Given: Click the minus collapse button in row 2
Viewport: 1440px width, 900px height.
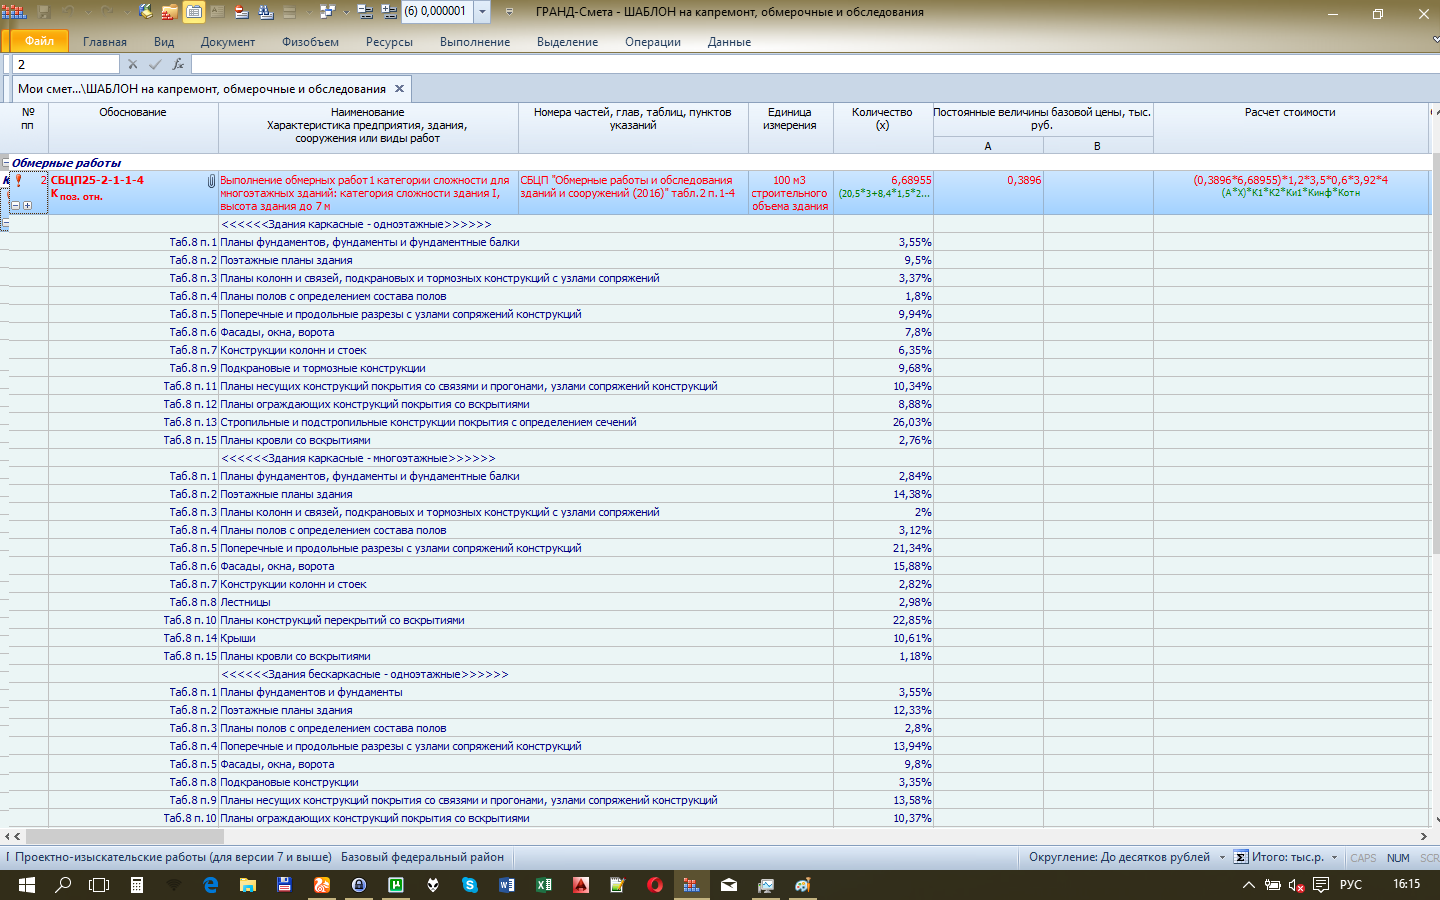Looking at the screenshot, I should (x=15, y=206).
